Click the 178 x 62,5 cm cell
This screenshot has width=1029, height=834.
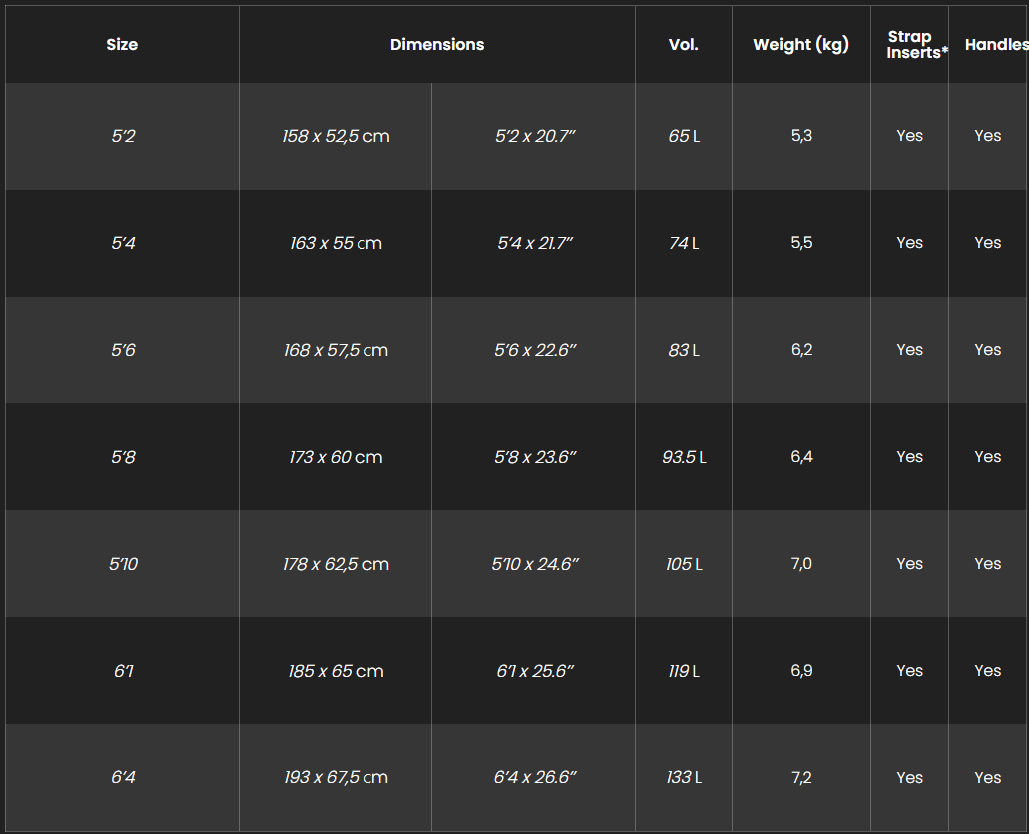point(336,564)
